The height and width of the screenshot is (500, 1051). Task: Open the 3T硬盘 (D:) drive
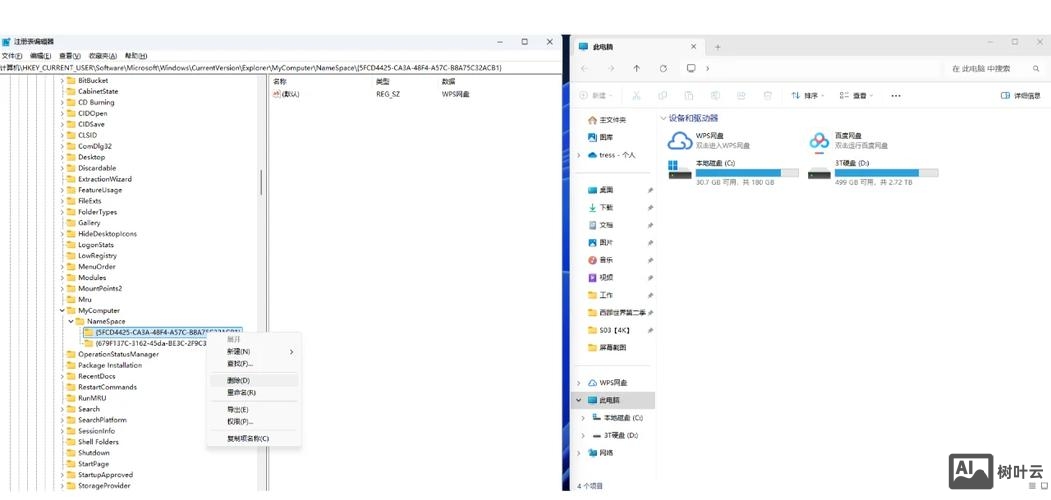(x=820, y=169)
